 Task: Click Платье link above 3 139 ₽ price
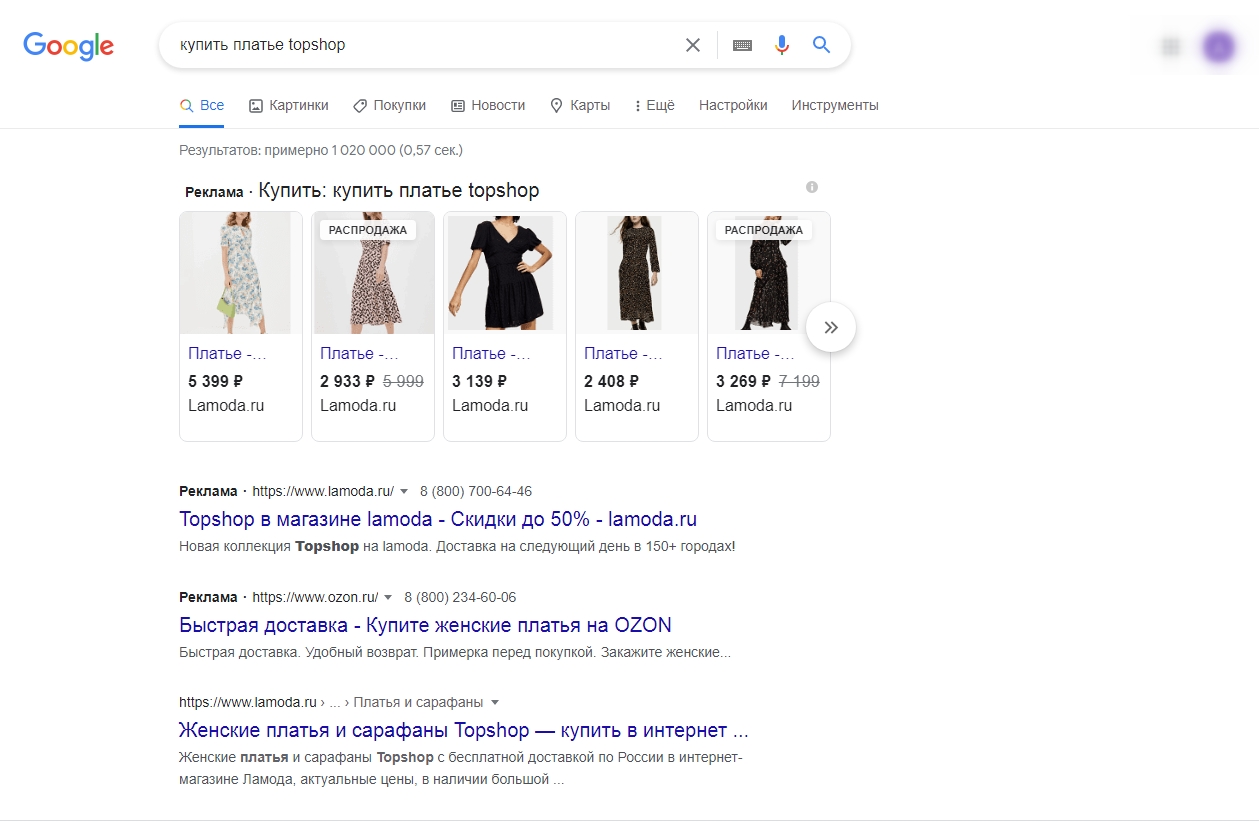click(x=492, y=353)
